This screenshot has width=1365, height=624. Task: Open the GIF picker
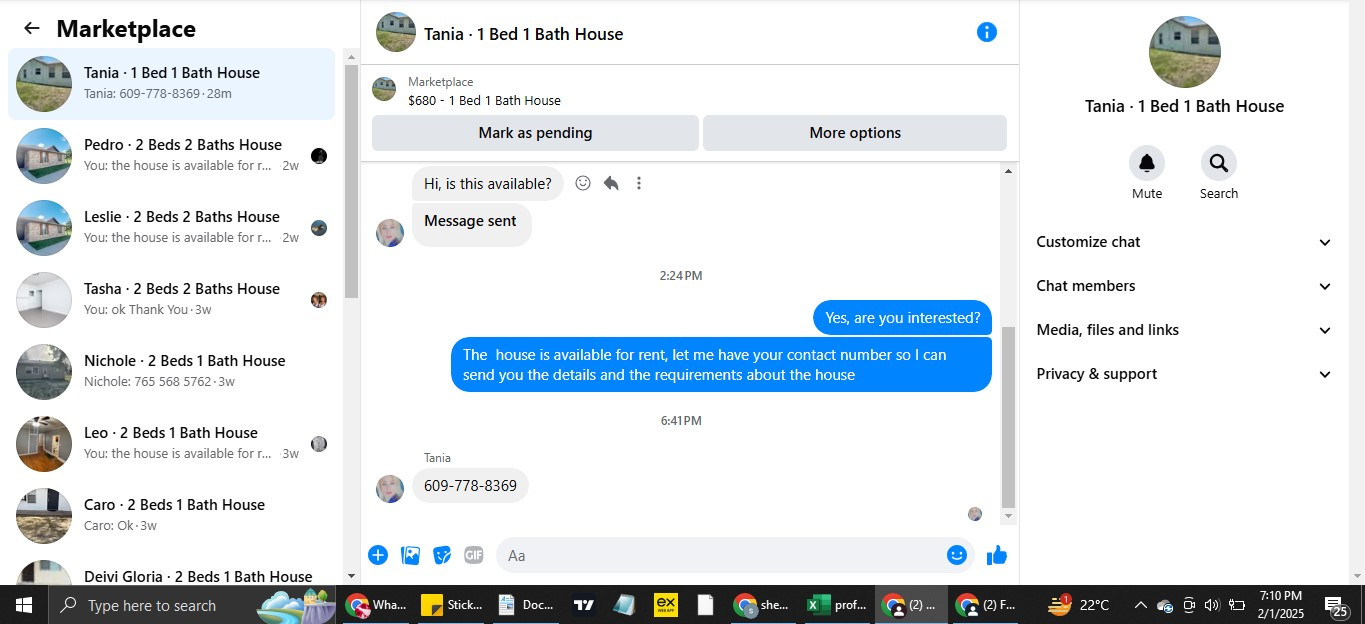pyautogui.click(x=474, y=555)
